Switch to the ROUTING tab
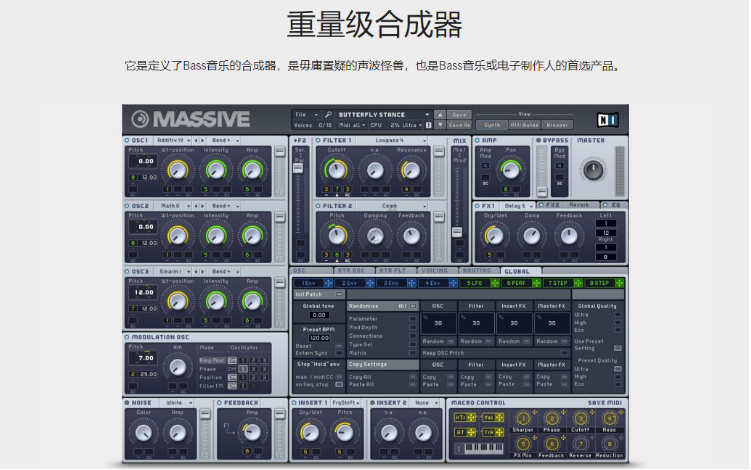 477,271
